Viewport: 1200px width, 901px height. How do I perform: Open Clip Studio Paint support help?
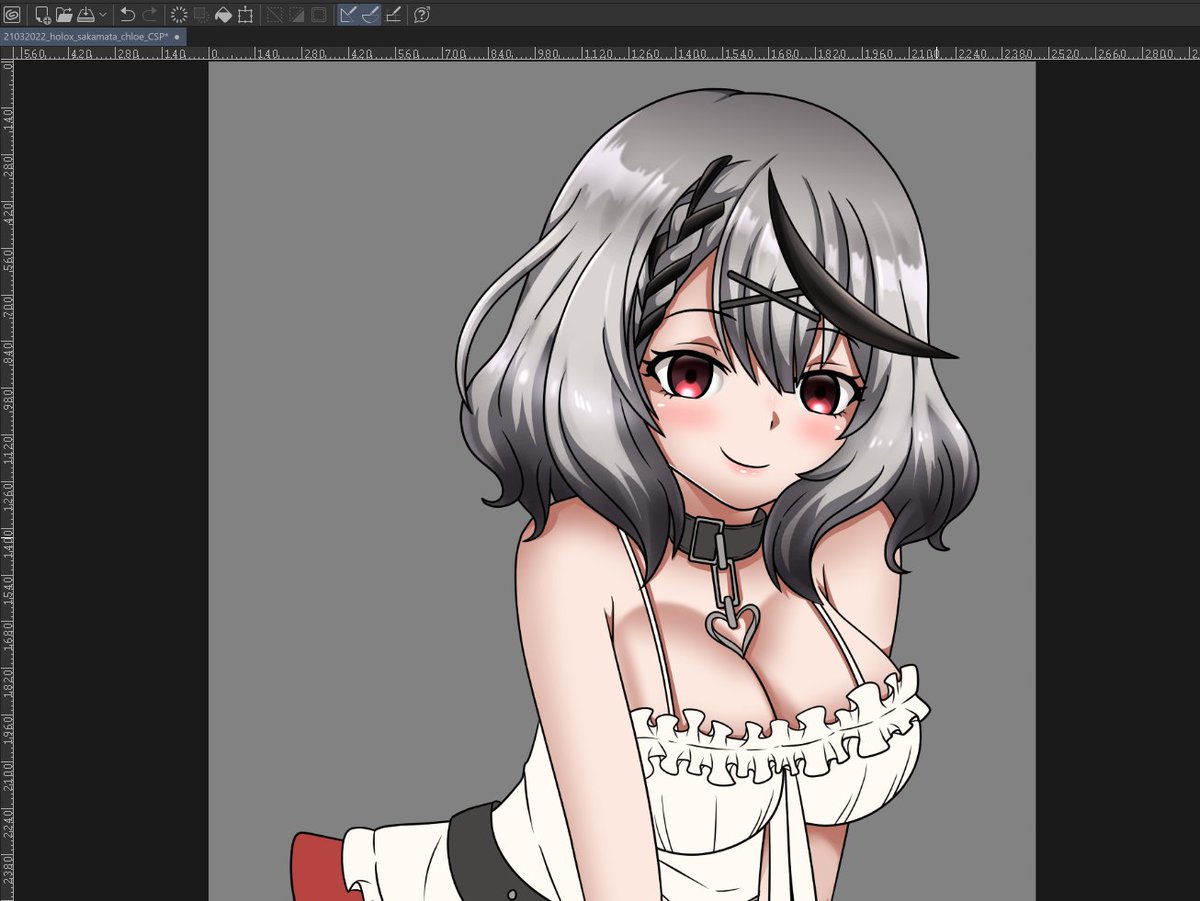422,14
